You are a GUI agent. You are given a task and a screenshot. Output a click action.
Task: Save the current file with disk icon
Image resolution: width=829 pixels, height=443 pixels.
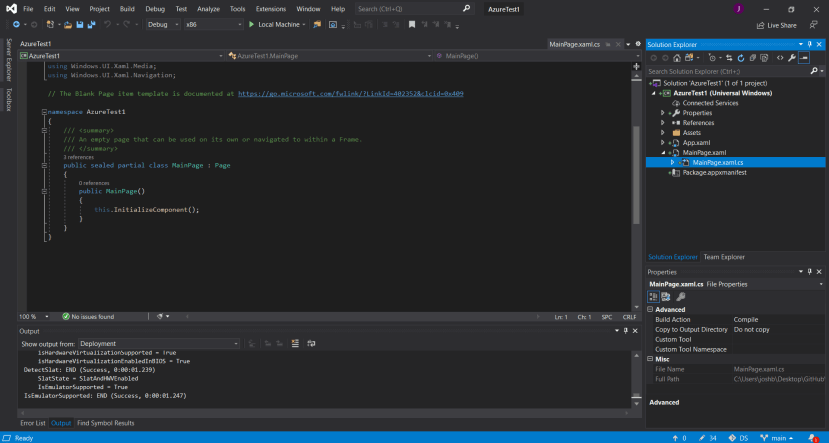[80, 24]
